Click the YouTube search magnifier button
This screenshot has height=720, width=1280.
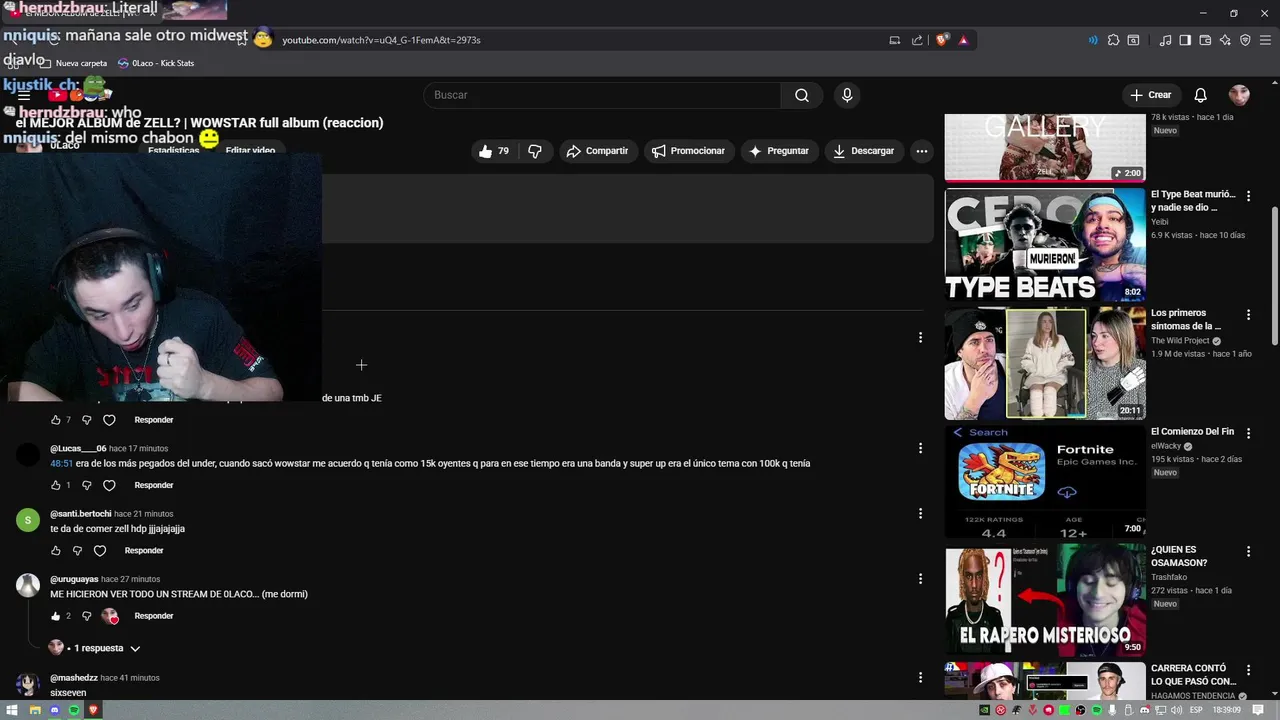802,95
